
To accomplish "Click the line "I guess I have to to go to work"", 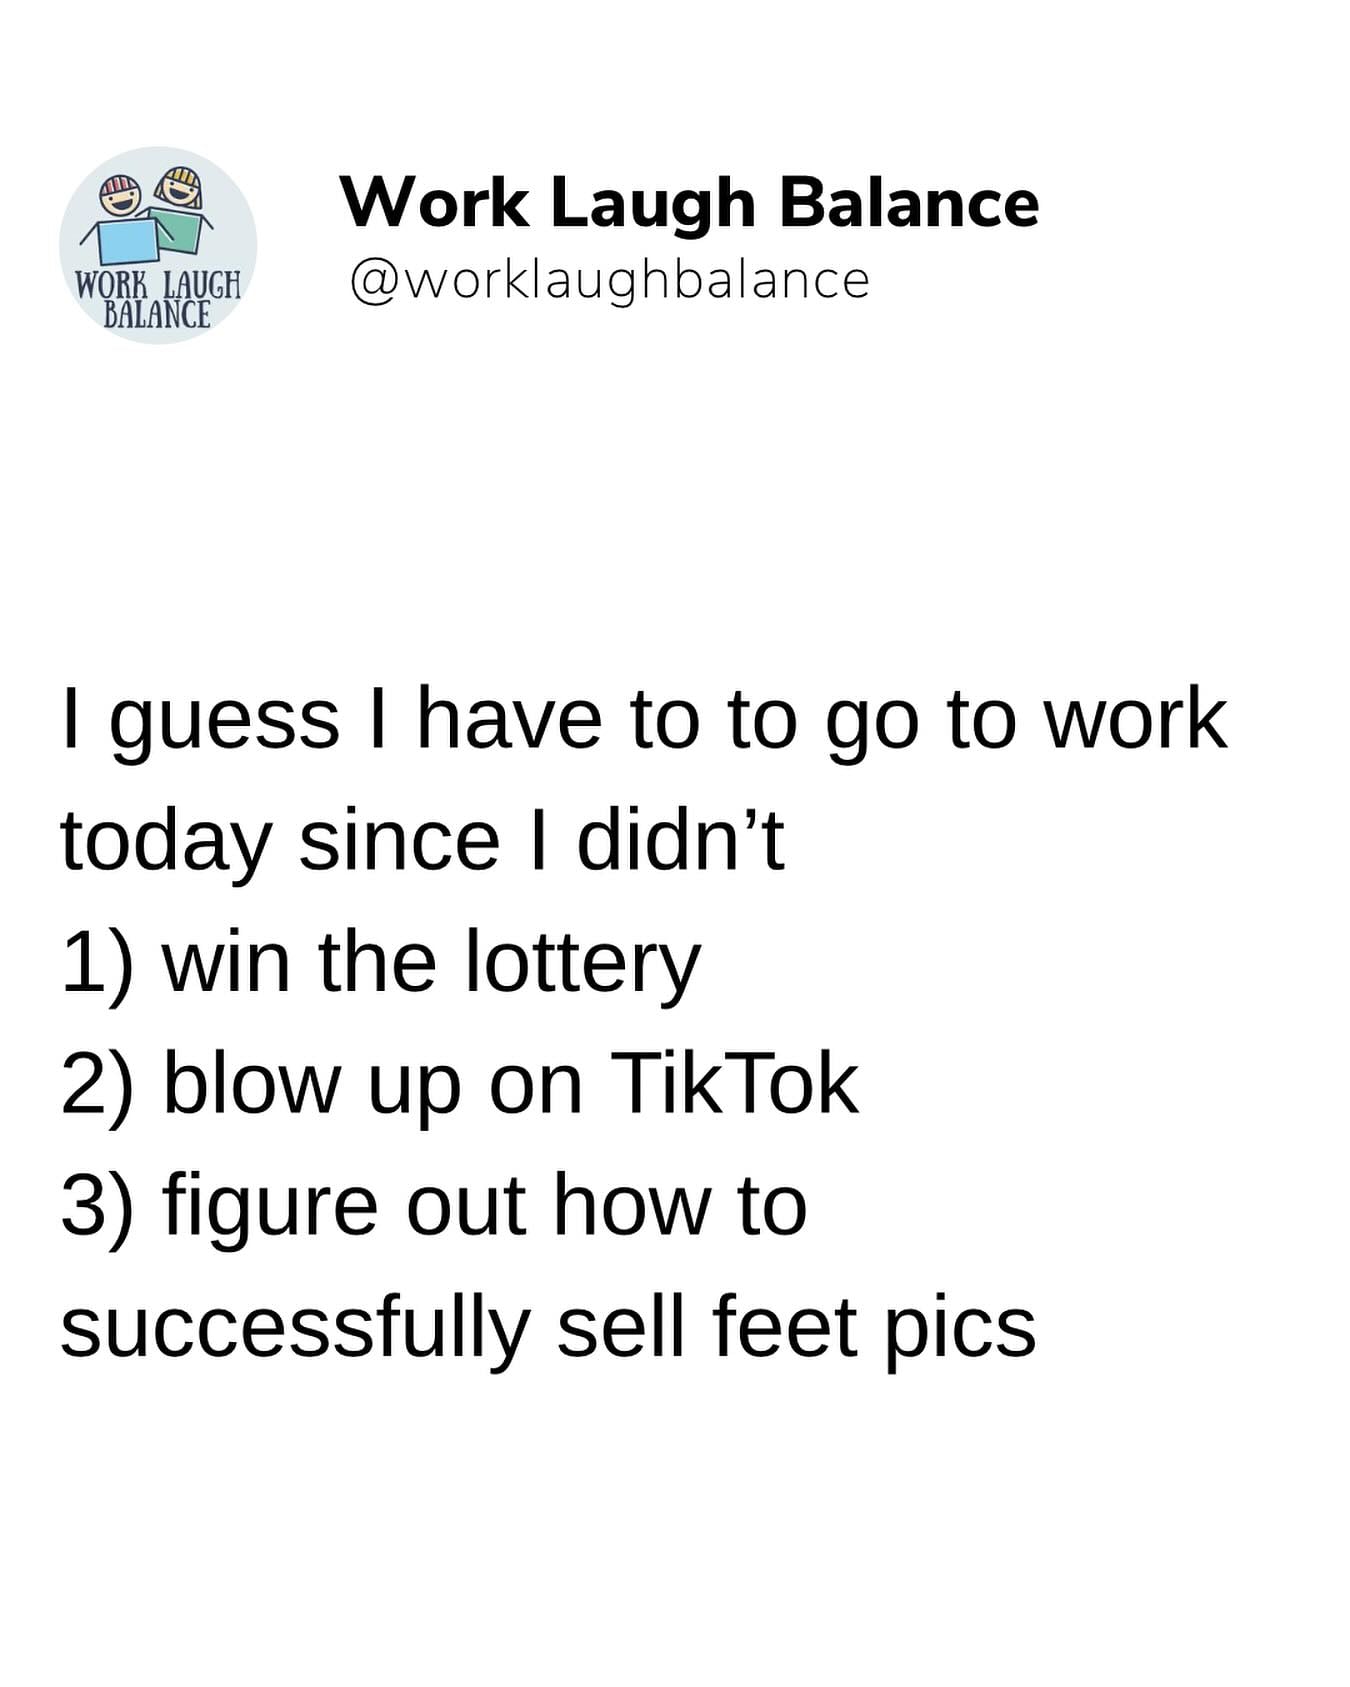I will pyautogui.click(x=644, y=719).
